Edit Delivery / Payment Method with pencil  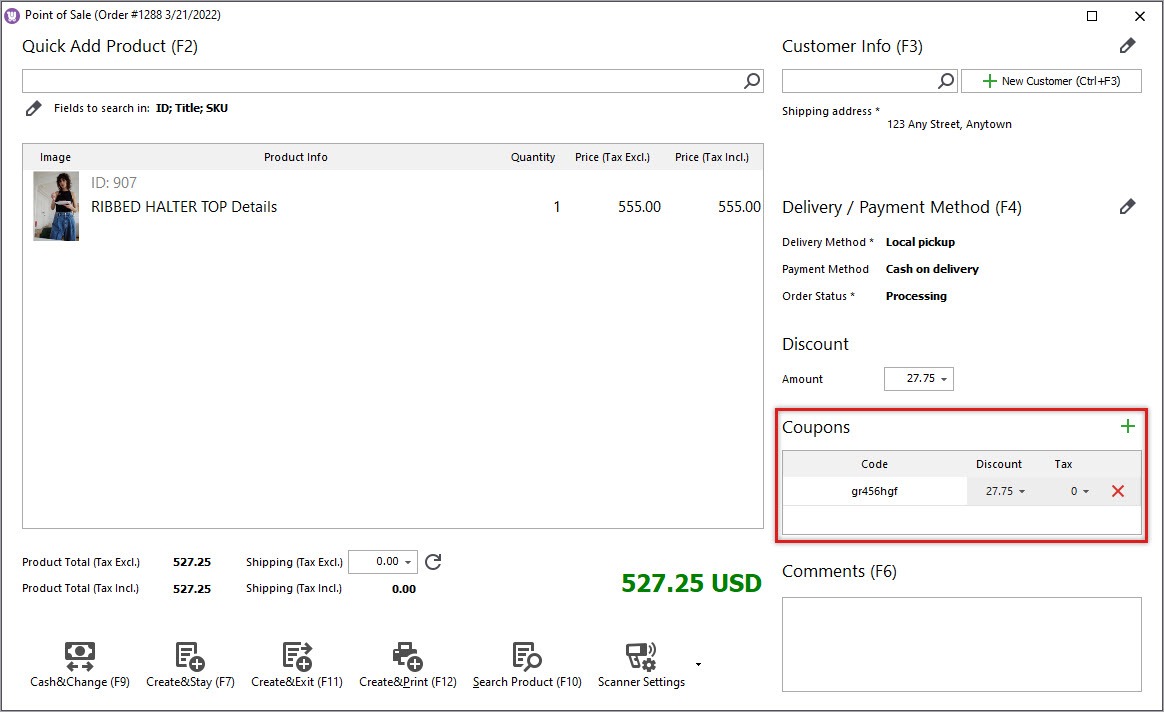1127,207
